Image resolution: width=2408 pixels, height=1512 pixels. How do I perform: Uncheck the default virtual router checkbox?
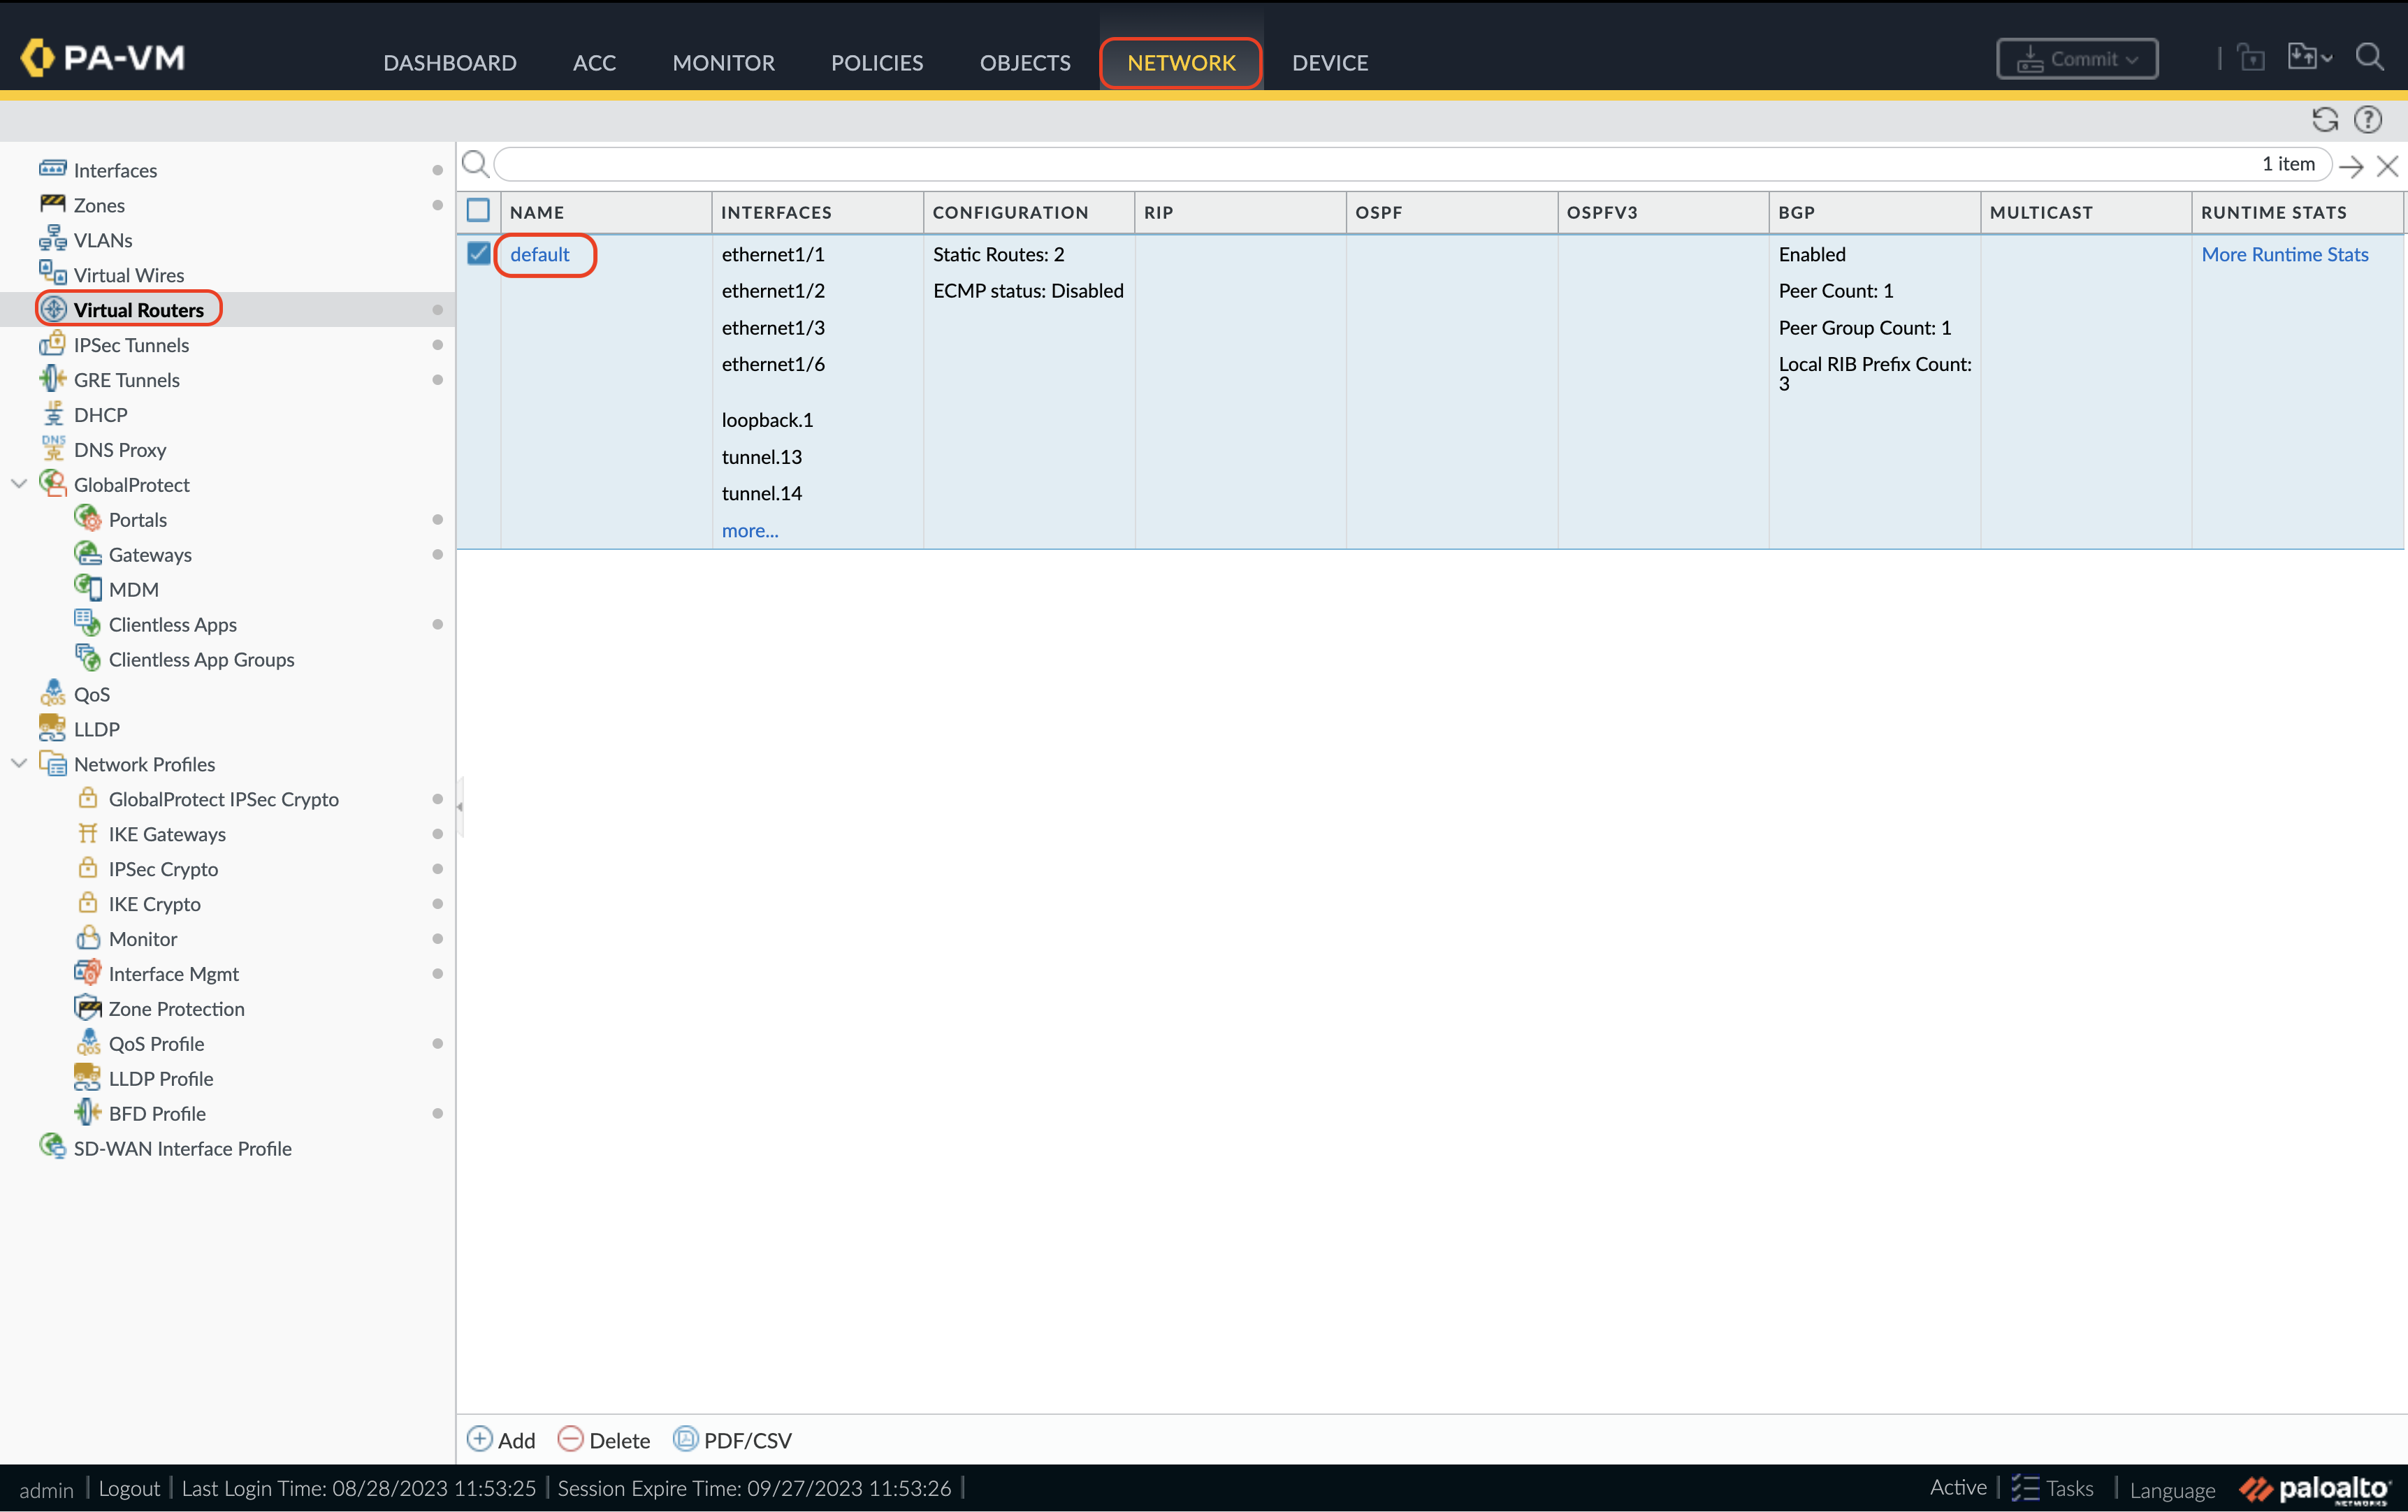tap(479, 254)
